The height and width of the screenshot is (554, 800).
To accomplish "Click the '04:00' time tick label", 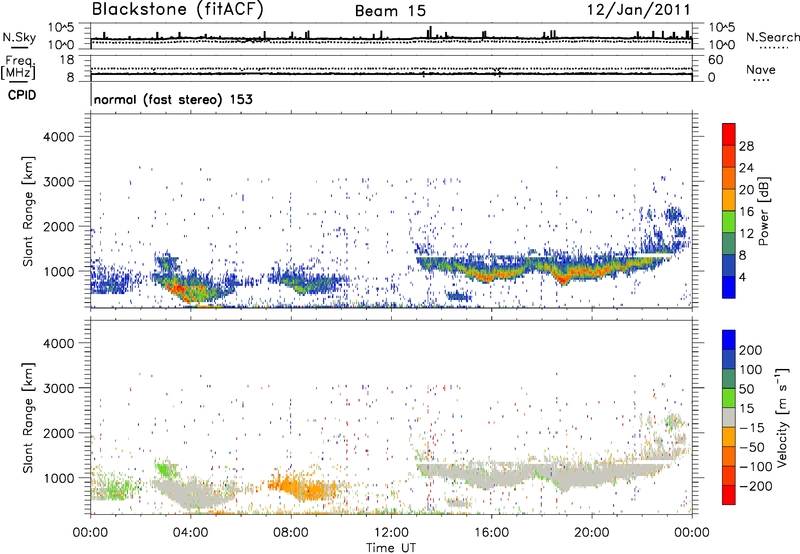I will click(190, 533).
